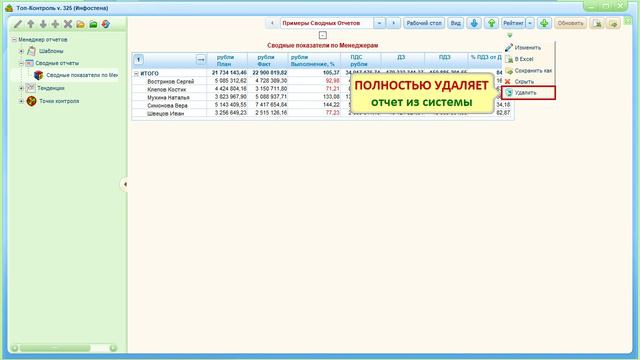Viewport: 640px width, 360px height.
Task: Click the green folder icon in left toolbar
Action: pyautogui.click(x=93, y=24)
